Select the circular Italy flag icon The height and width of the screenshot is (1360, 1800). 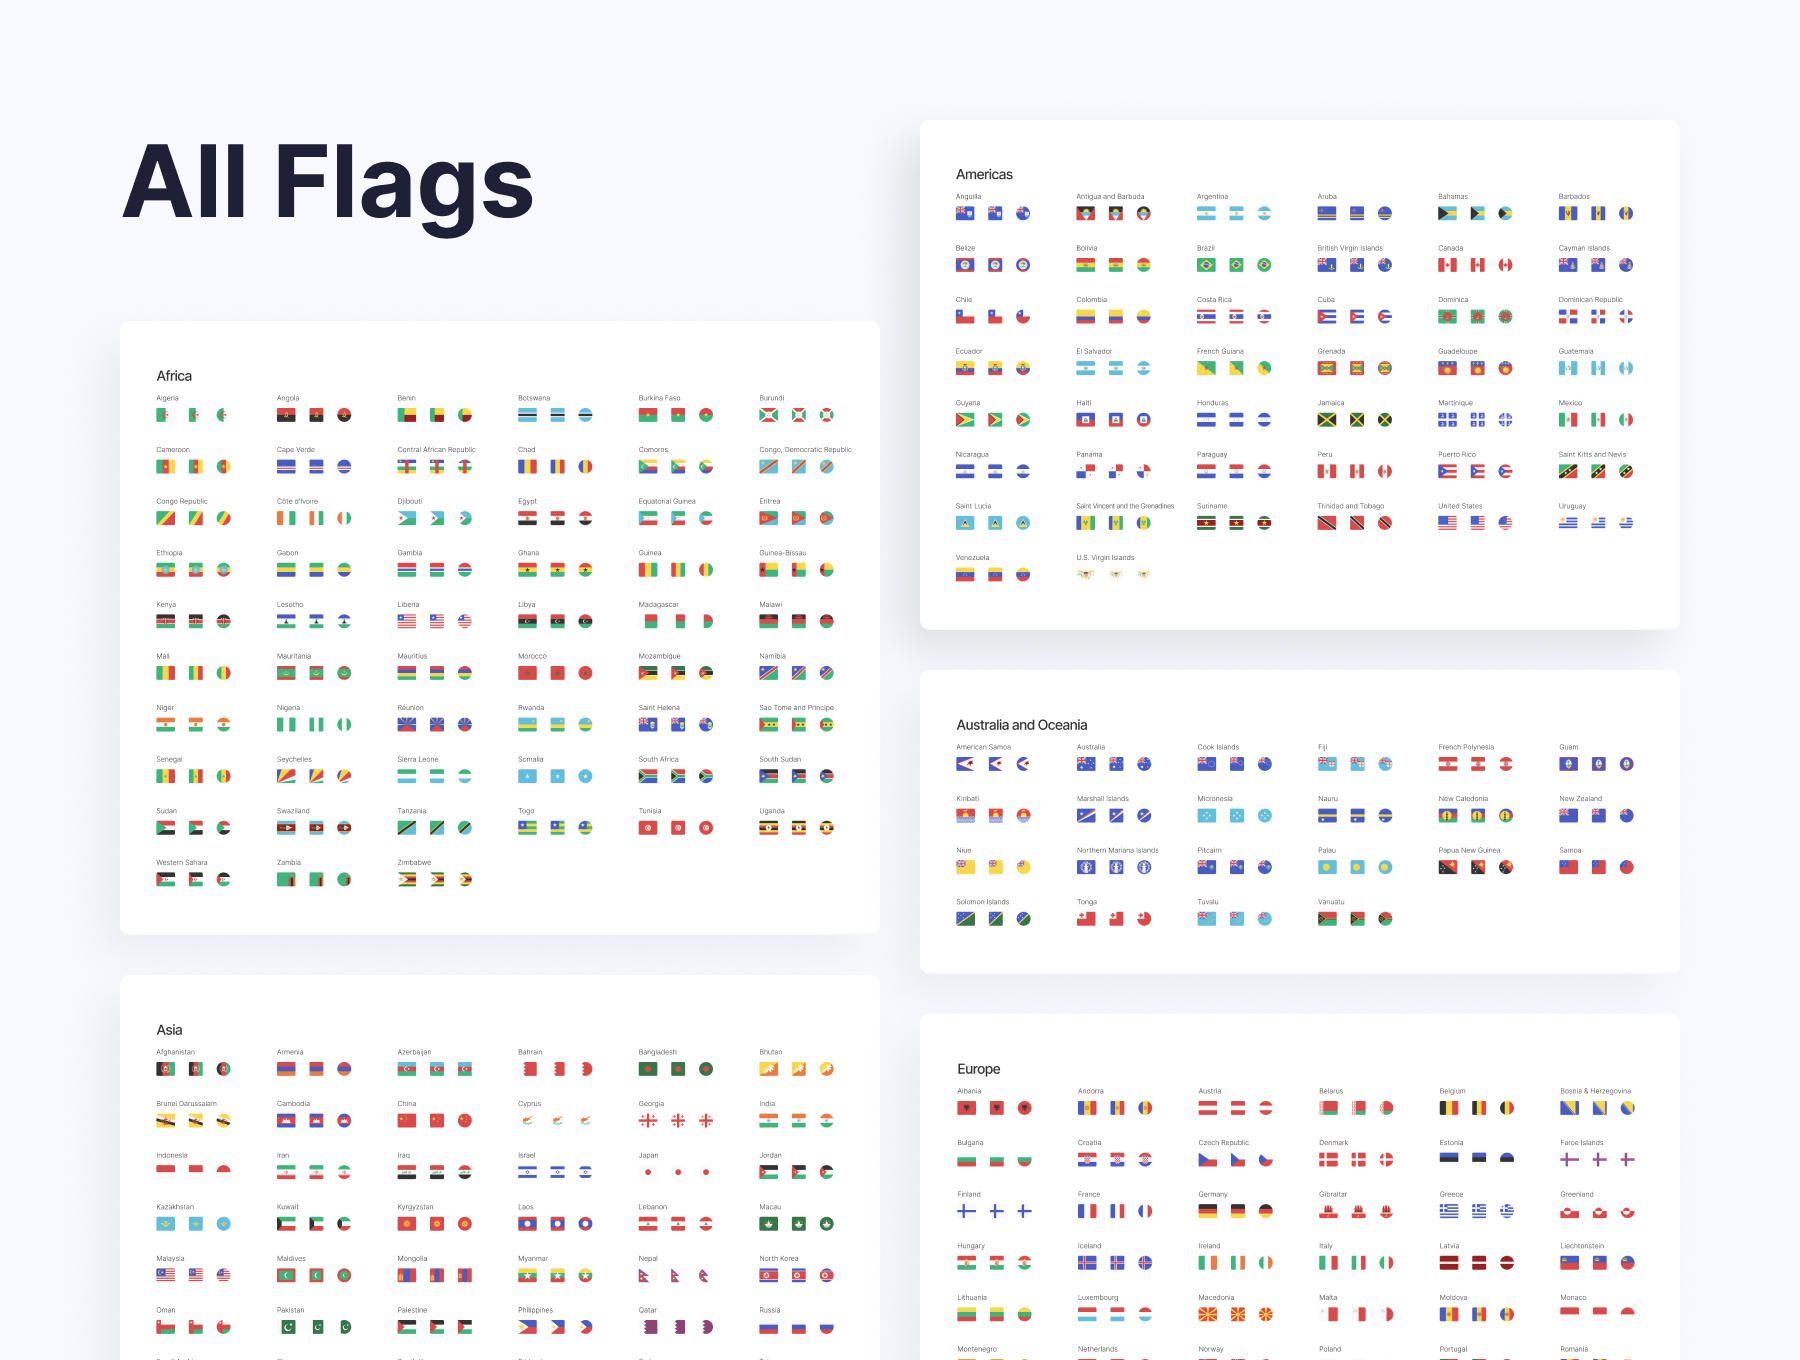coord(1386,1263)
